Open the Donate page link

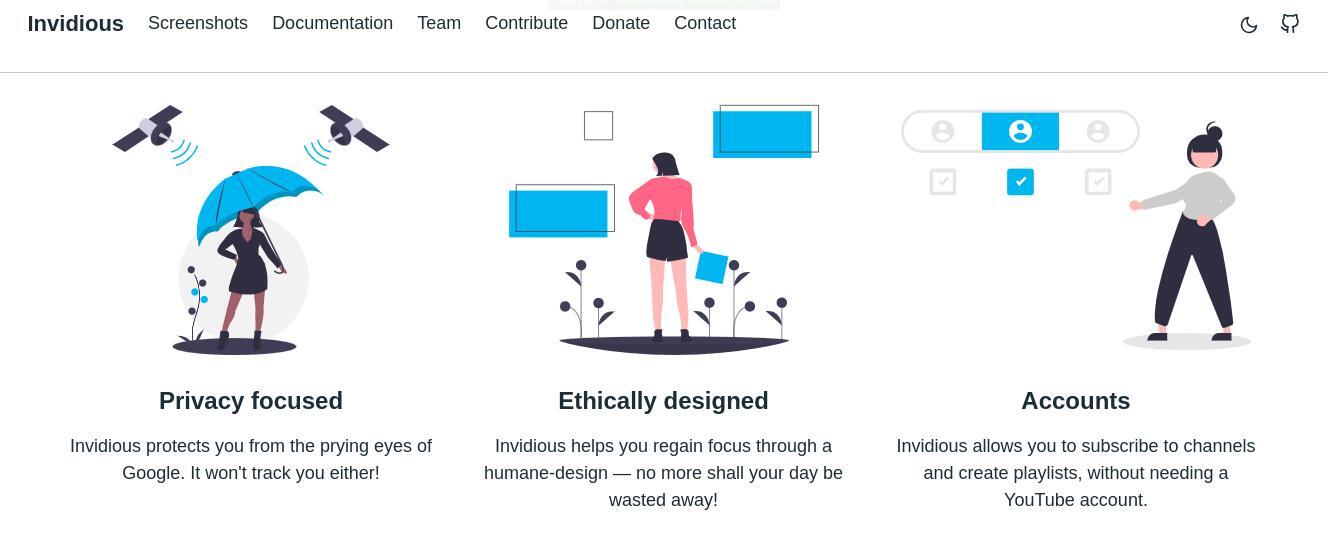[621, 23]
